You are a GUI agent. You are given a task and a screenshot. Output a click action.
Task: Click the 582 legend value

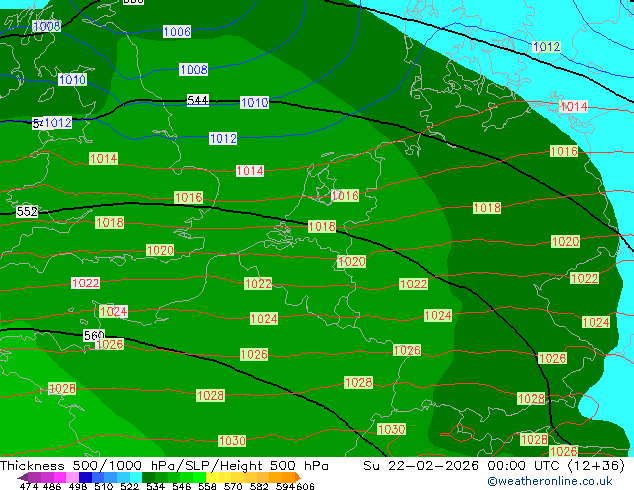pos(259,486)
